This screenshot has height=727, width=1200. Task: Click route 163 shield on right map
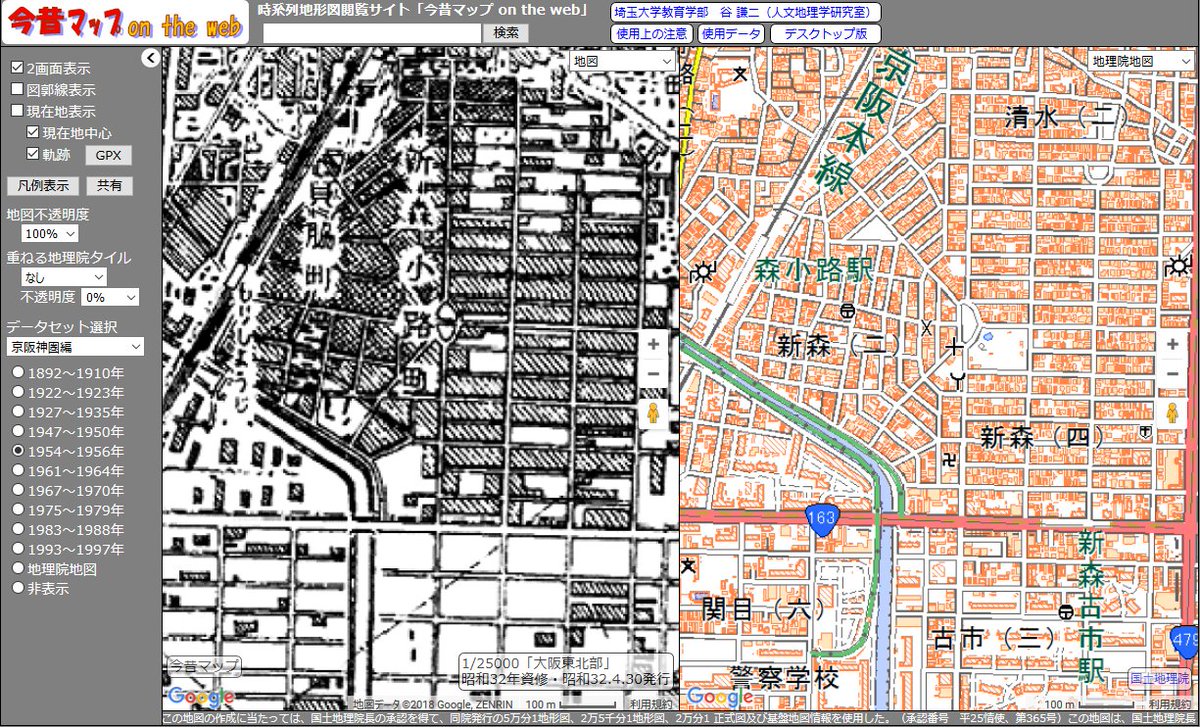coord(820,518)
